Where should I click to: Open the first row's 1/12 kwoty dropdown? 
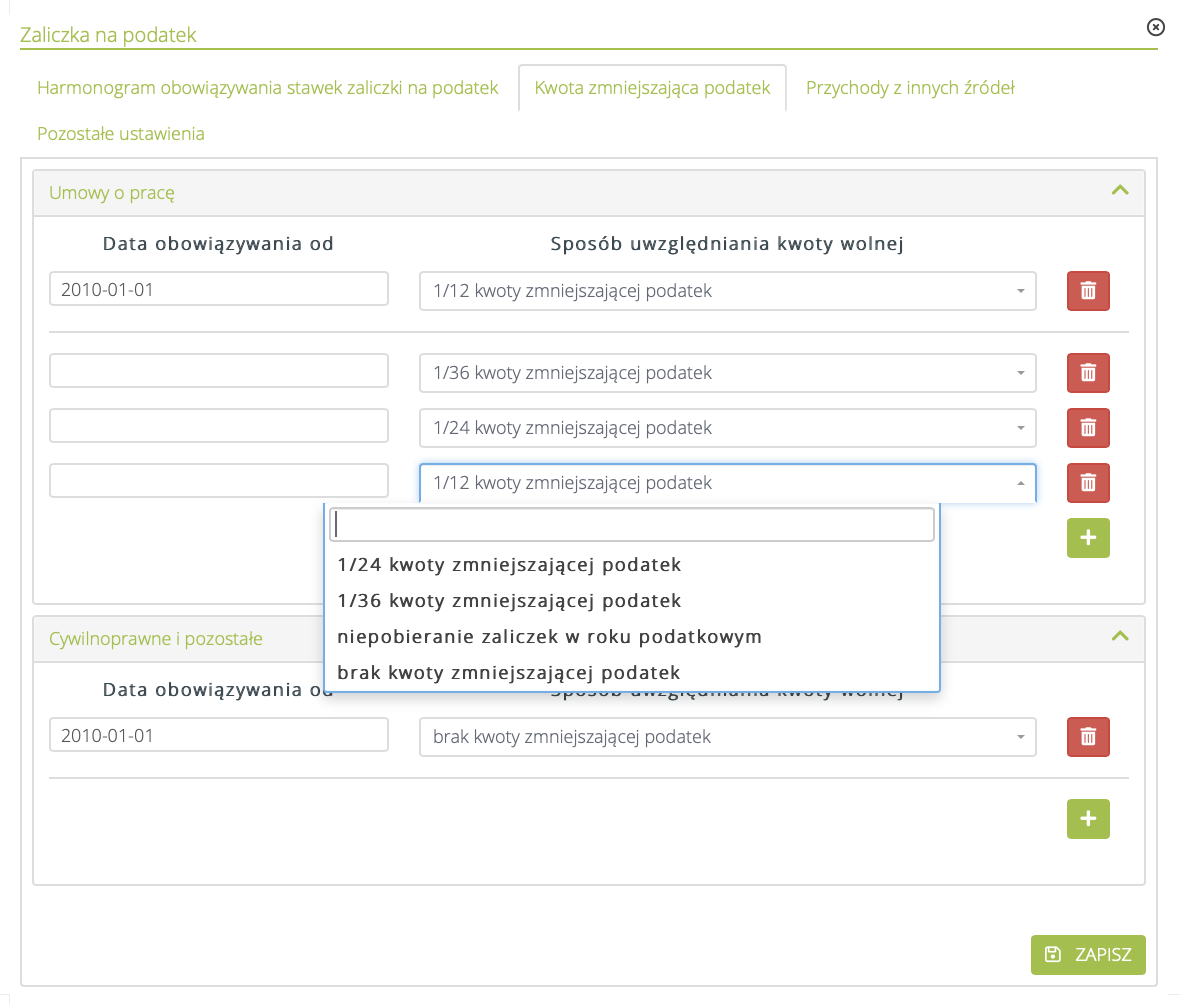(727, 291)
